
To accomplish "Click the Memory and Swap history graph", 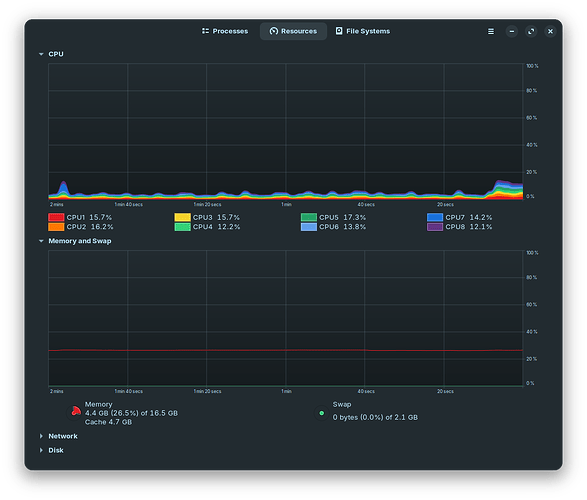I will click(x=286, y=318).
